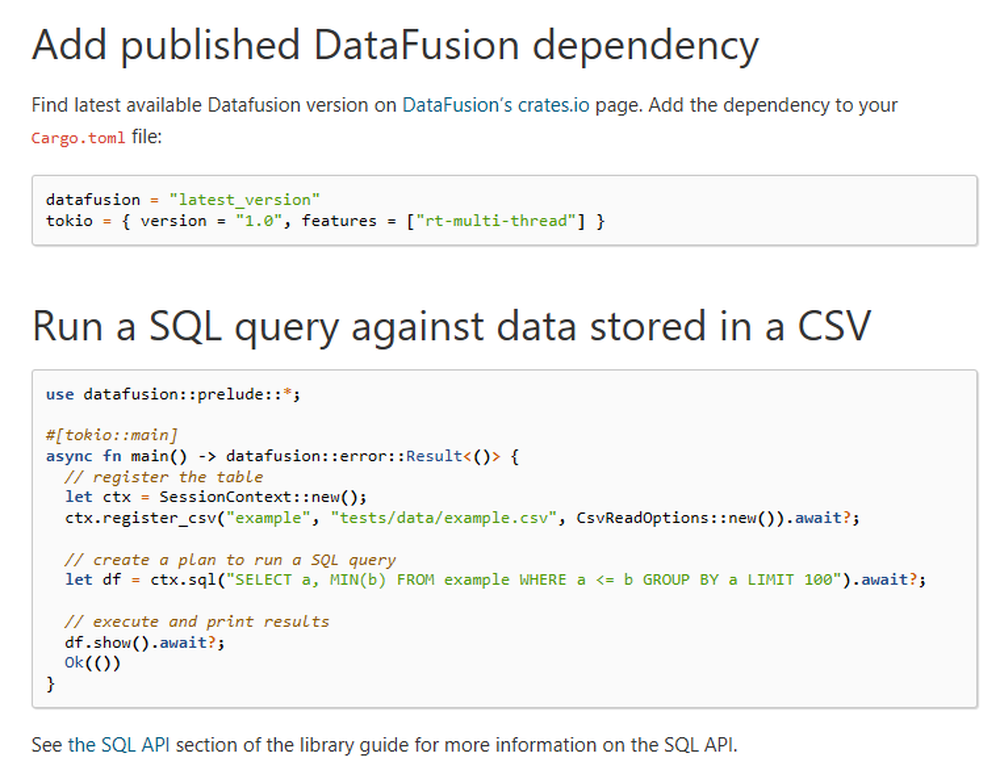1000x770 pixels.
Task: Open the SQL API link
Action: (x=119, y=744)
